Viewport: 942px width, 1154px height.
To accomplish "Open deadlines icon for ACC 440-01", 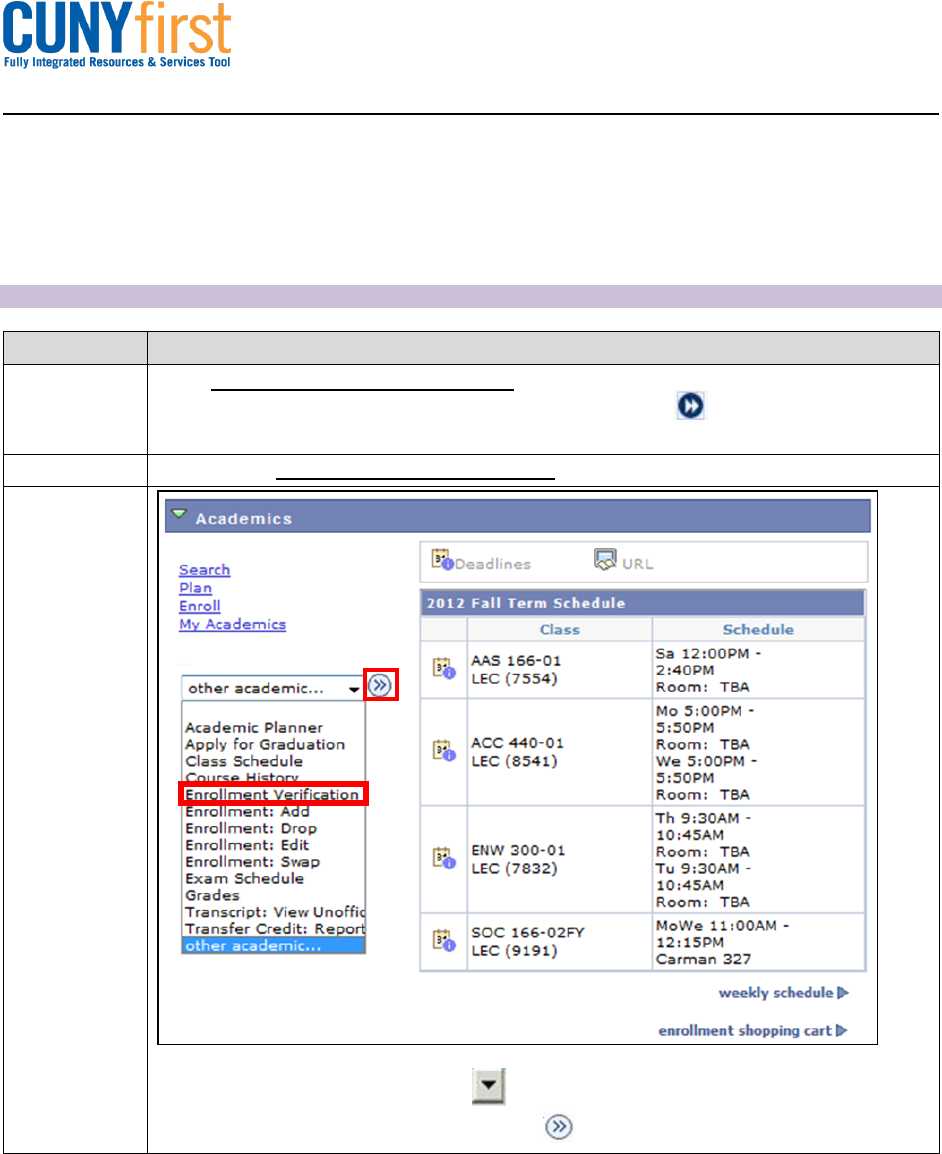I will [443, 751].
